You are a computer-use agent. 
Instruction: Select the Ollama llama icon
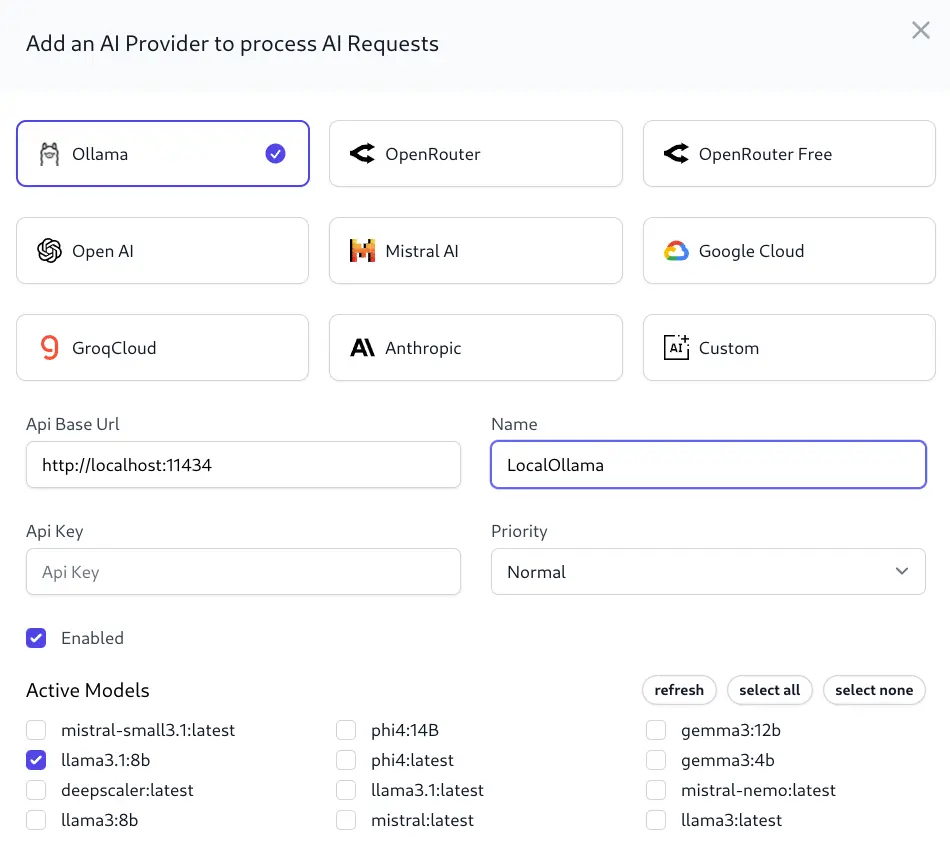click(x=49, y=154)
